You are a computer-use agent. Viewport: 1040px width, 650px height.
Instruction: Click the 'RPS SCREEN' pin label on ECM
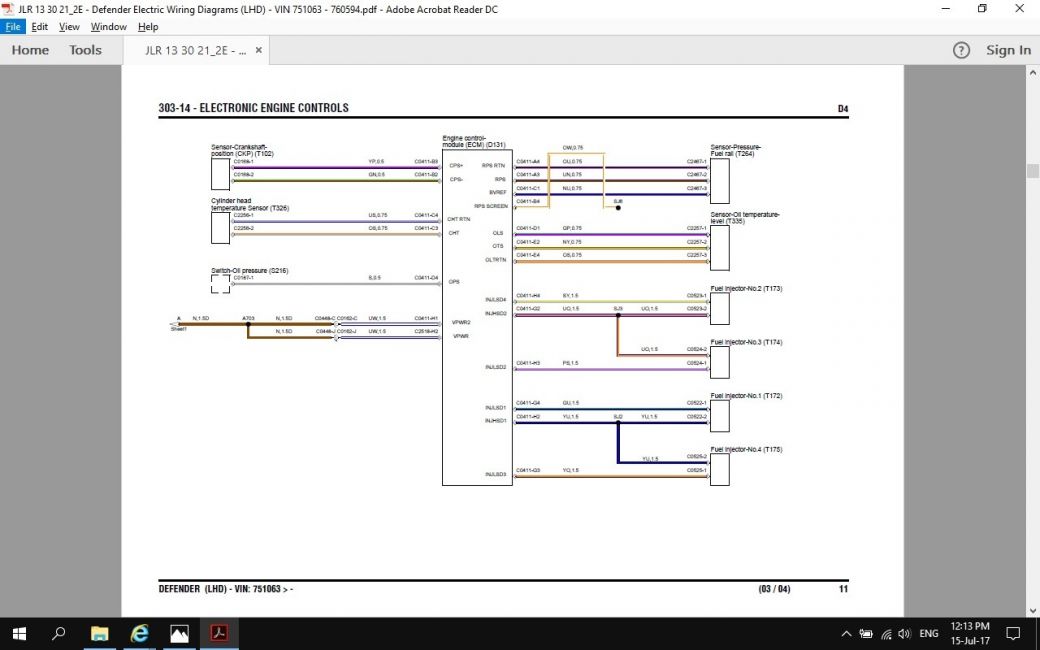tap(491, 206)
